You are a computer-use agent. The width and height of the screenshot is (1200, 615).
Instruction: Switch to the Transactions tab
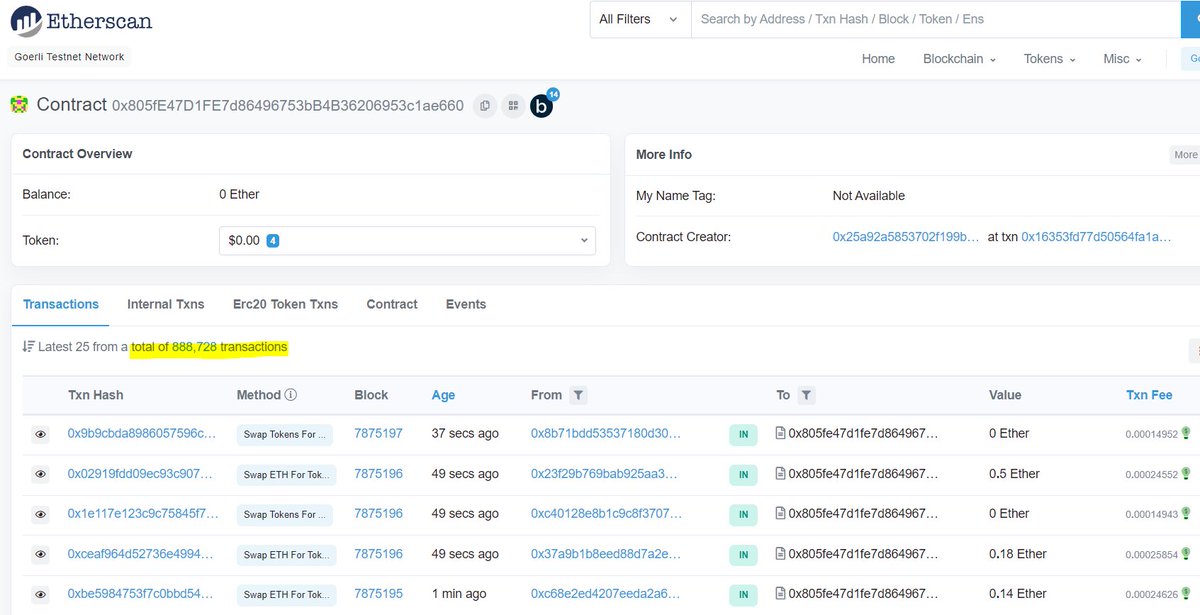[x=61, y=304]
